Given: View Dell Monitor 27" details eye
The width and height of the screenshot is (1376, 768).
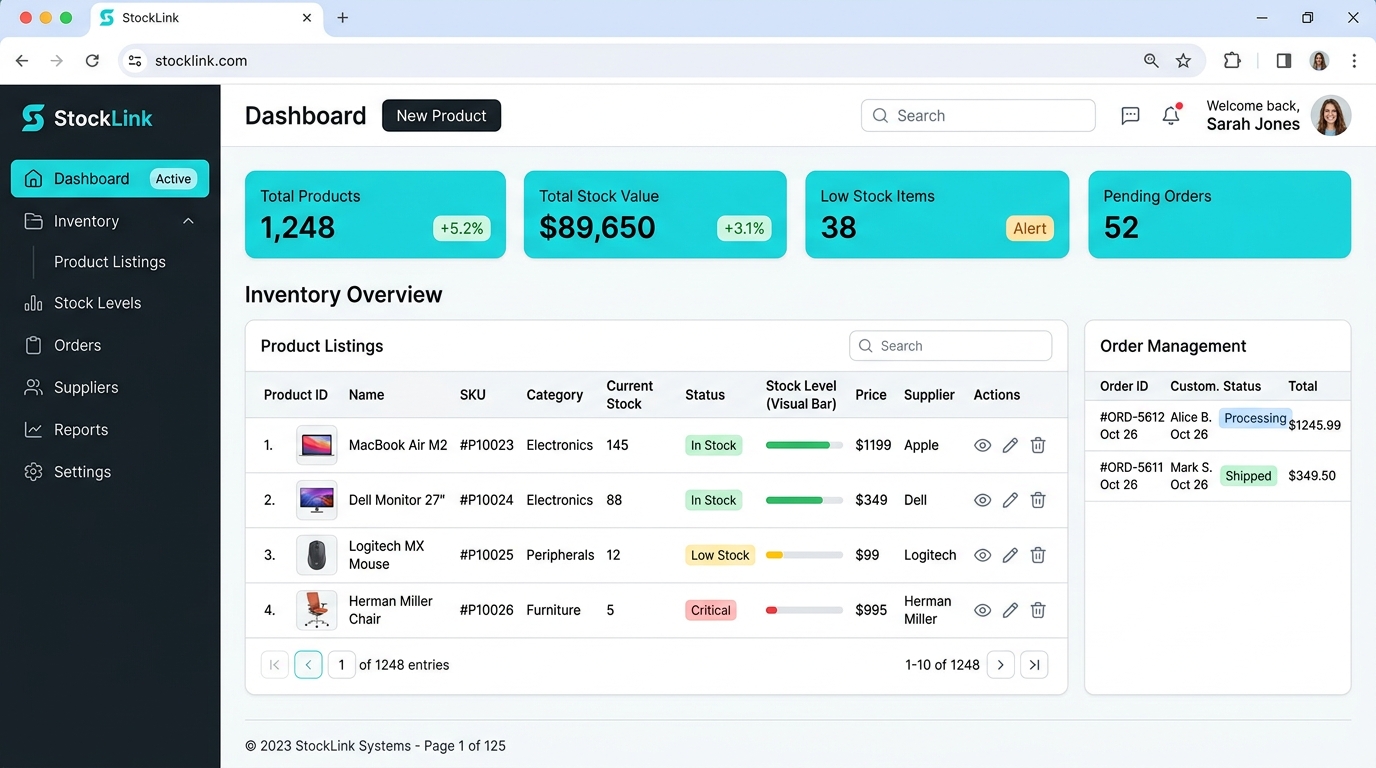Looking at the screenshot, I should point(982,500).
